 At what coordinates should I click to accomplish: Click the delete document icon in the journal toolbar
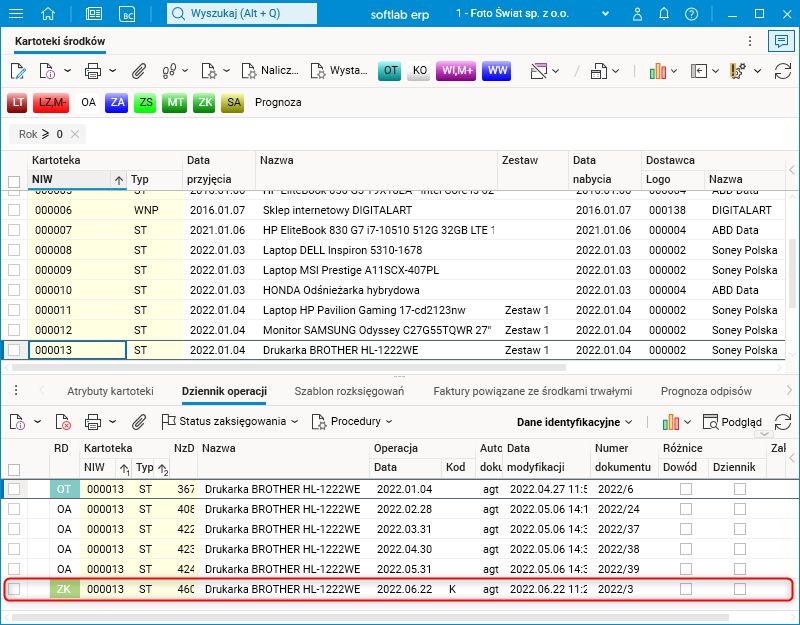(x=62, y=422)
